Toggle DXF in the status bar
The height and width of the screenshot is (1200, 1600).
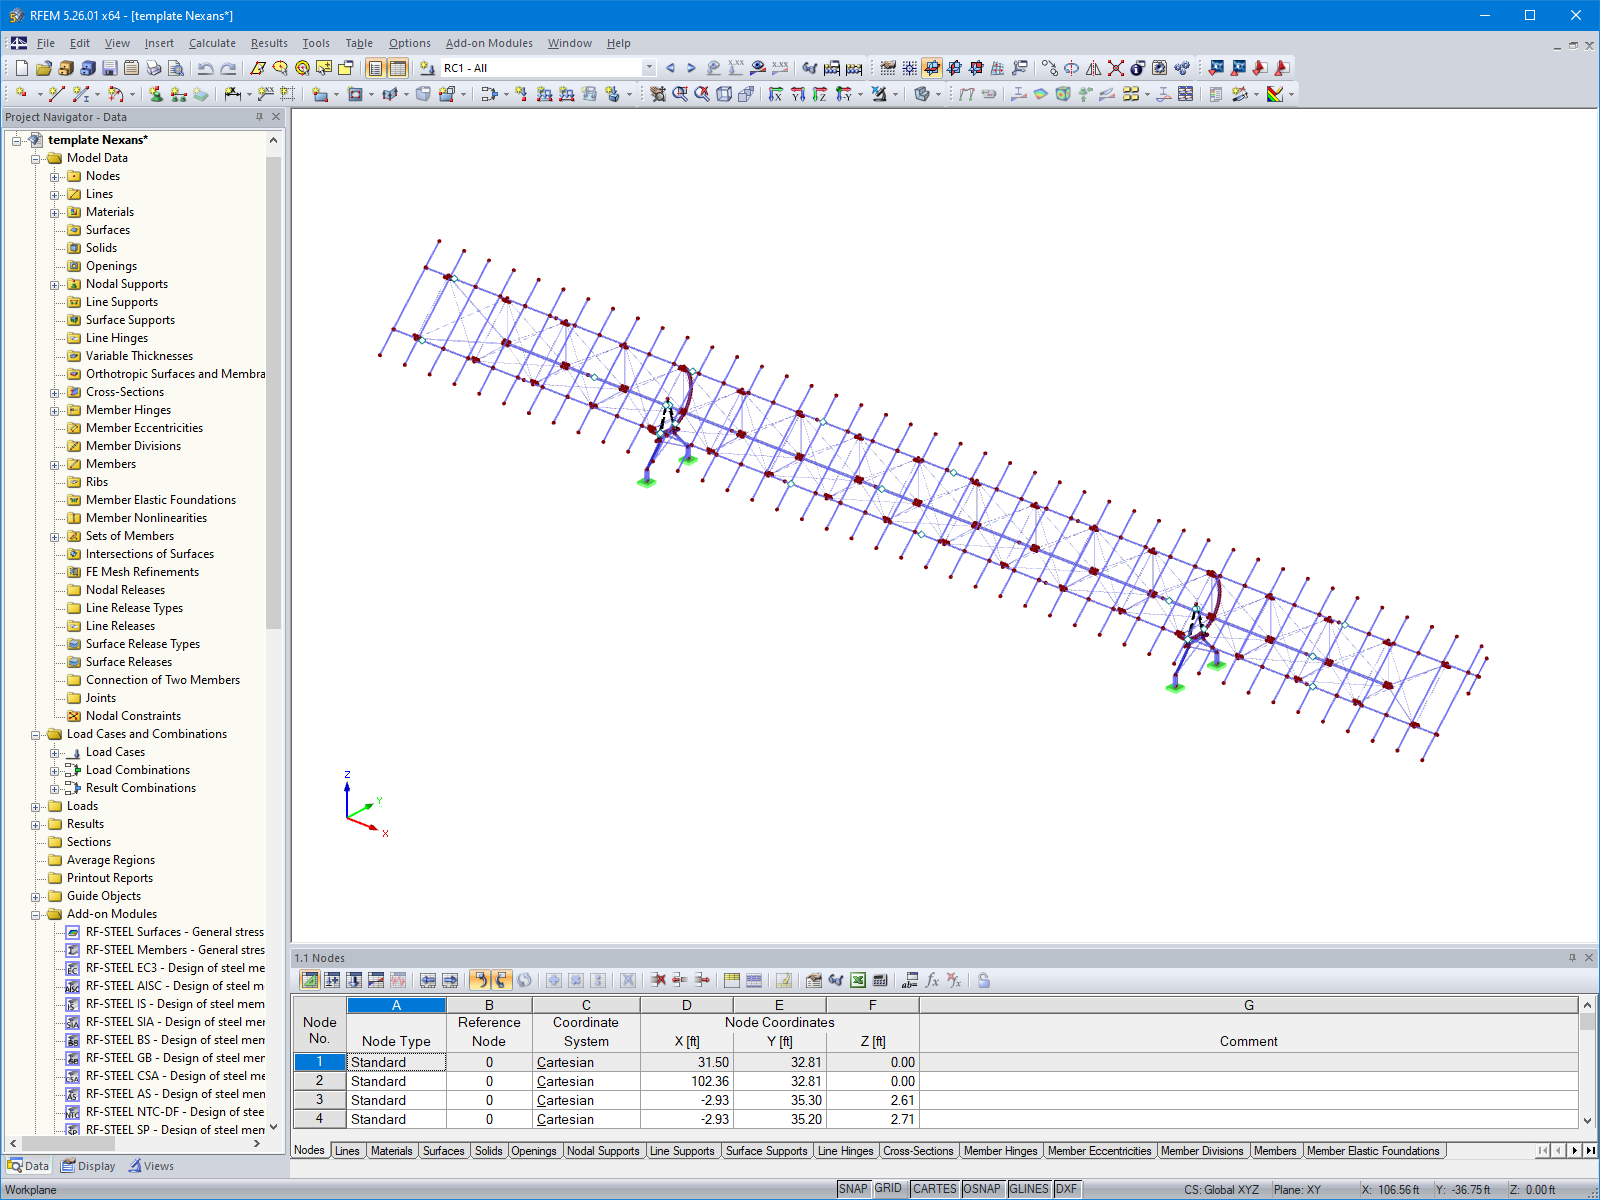click(x=1067, y=1189)
